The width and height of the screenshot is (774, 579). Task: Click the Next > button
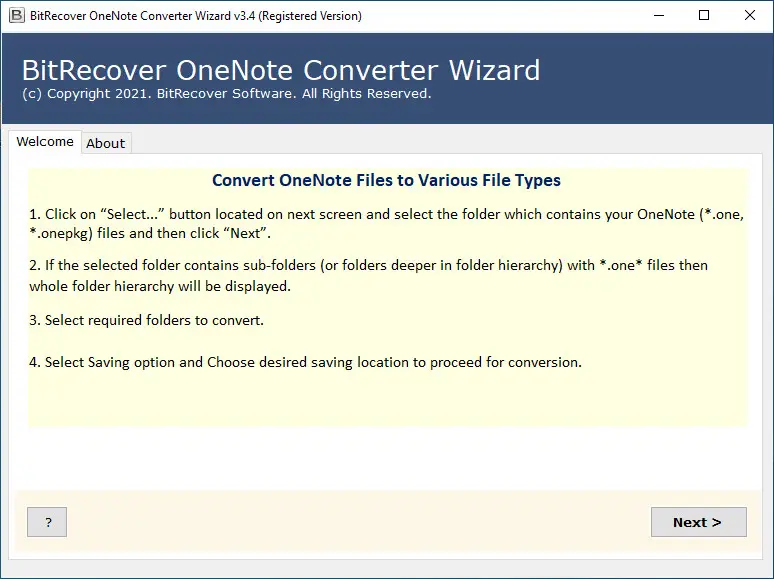coord(698,522)
